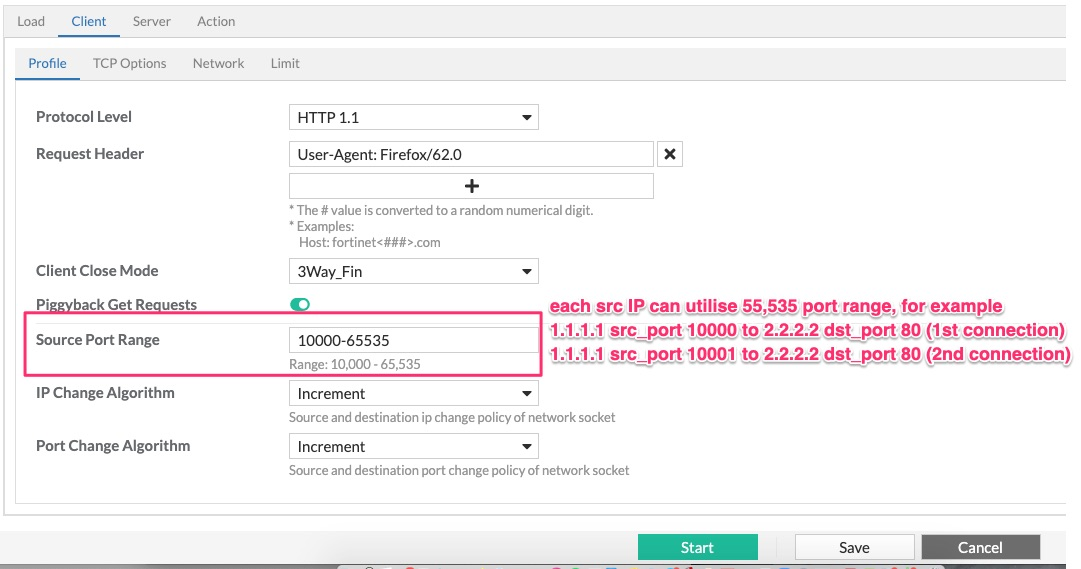Switch to the Network sub-tab
This screenshot has width=1081, height=569.
pyautogui.click(x=219, y=63)
